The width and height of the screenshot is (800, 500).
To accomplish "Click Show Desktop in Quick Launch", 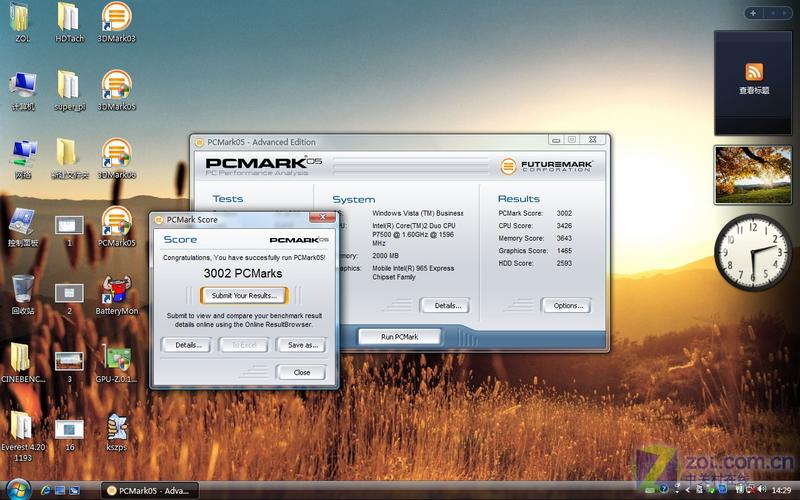I will pyautogui.click(x=60, y=491).
